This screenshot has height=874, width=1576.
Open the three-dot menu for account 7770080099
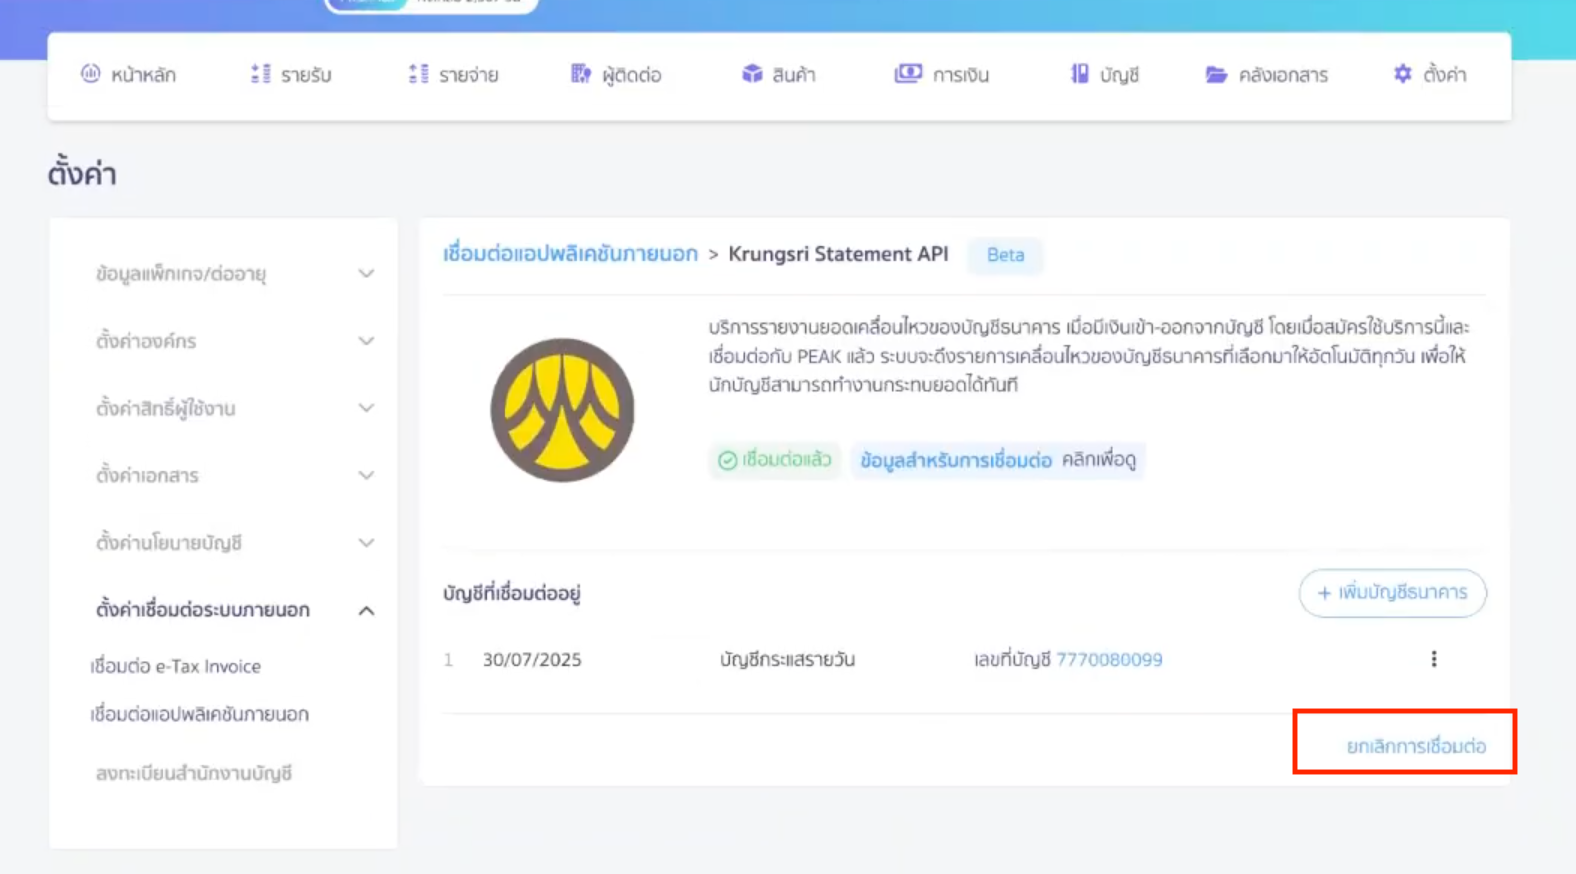[x=1434, y=659]
